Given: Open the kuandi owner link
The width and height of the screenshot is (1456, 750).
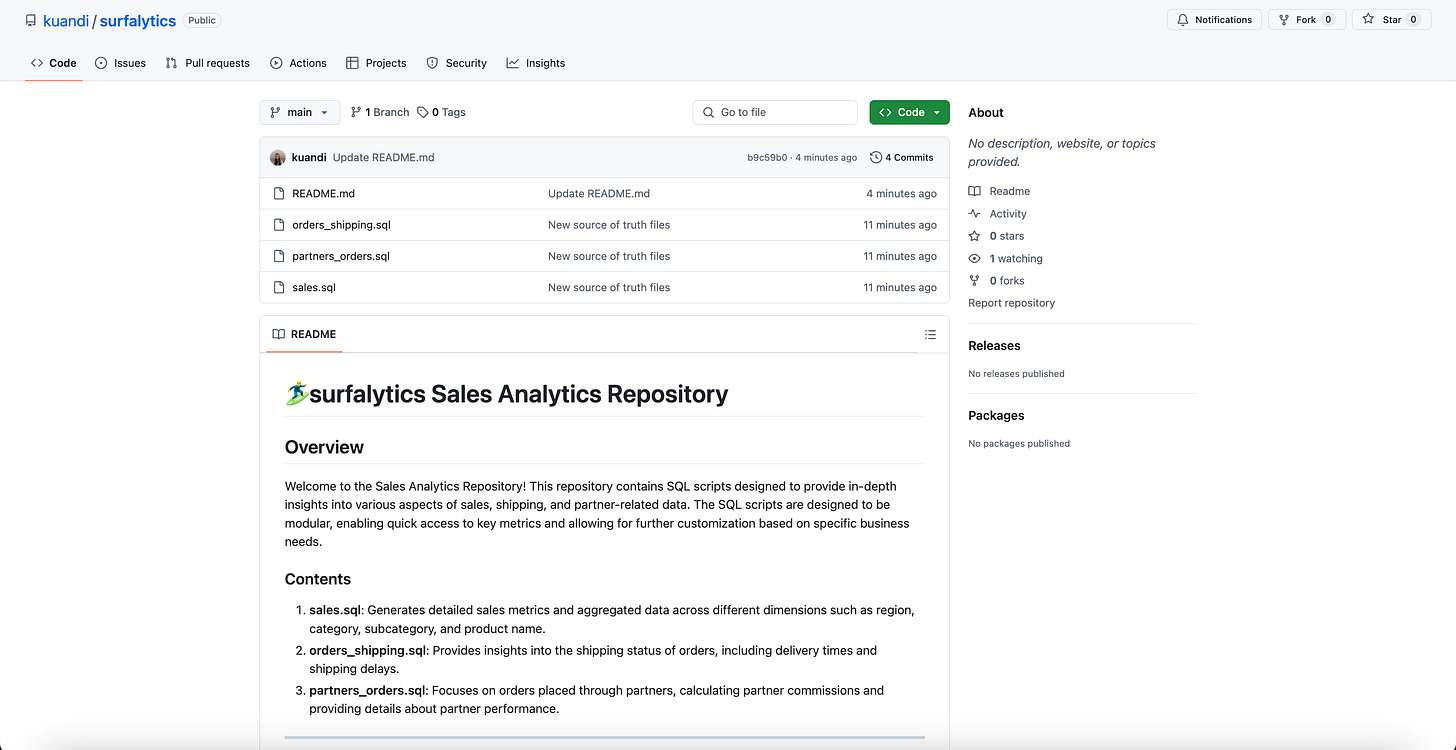Looking at the screenshot, I should tap(66, 20).
